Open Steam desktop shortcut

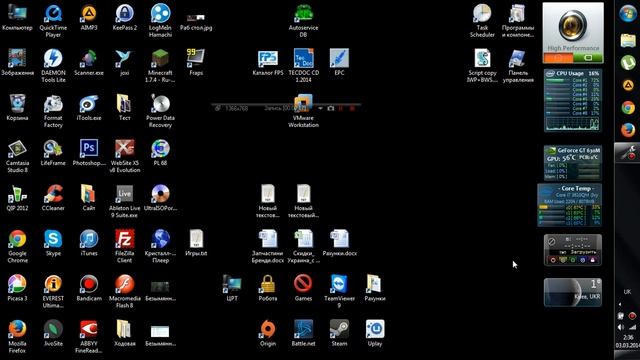point(339,333)
